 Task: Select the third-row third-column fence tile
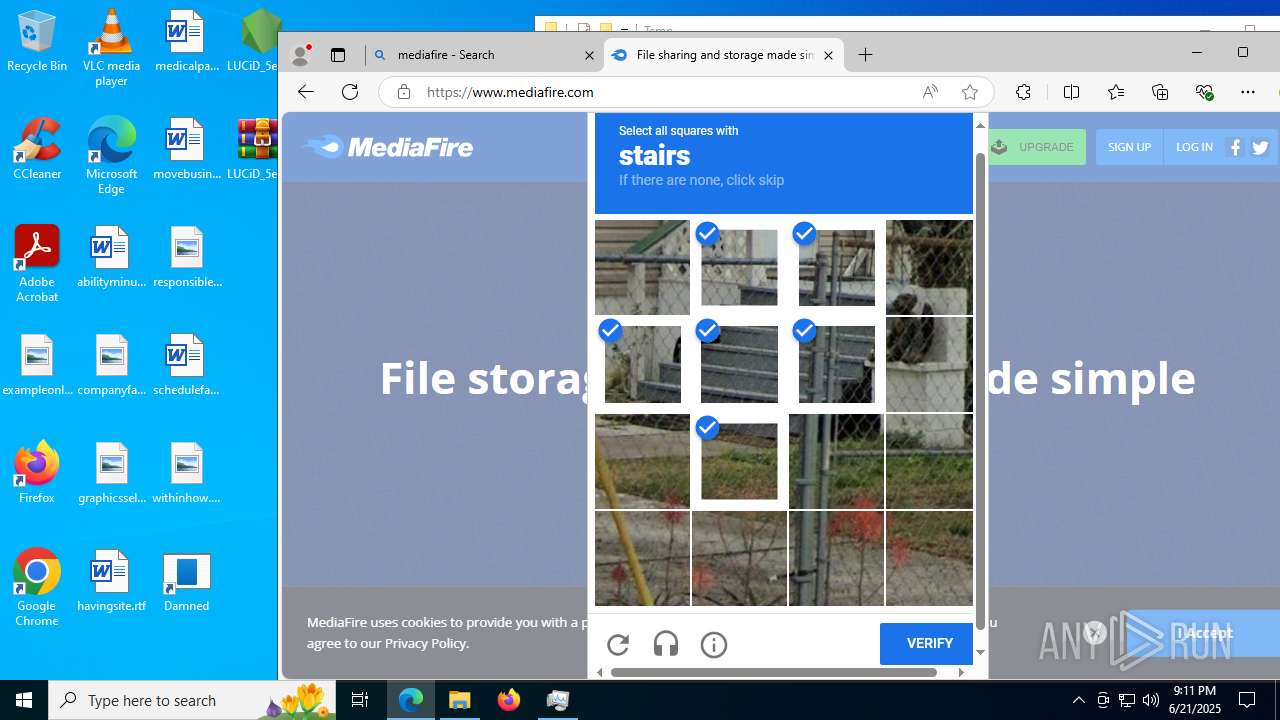836,461
